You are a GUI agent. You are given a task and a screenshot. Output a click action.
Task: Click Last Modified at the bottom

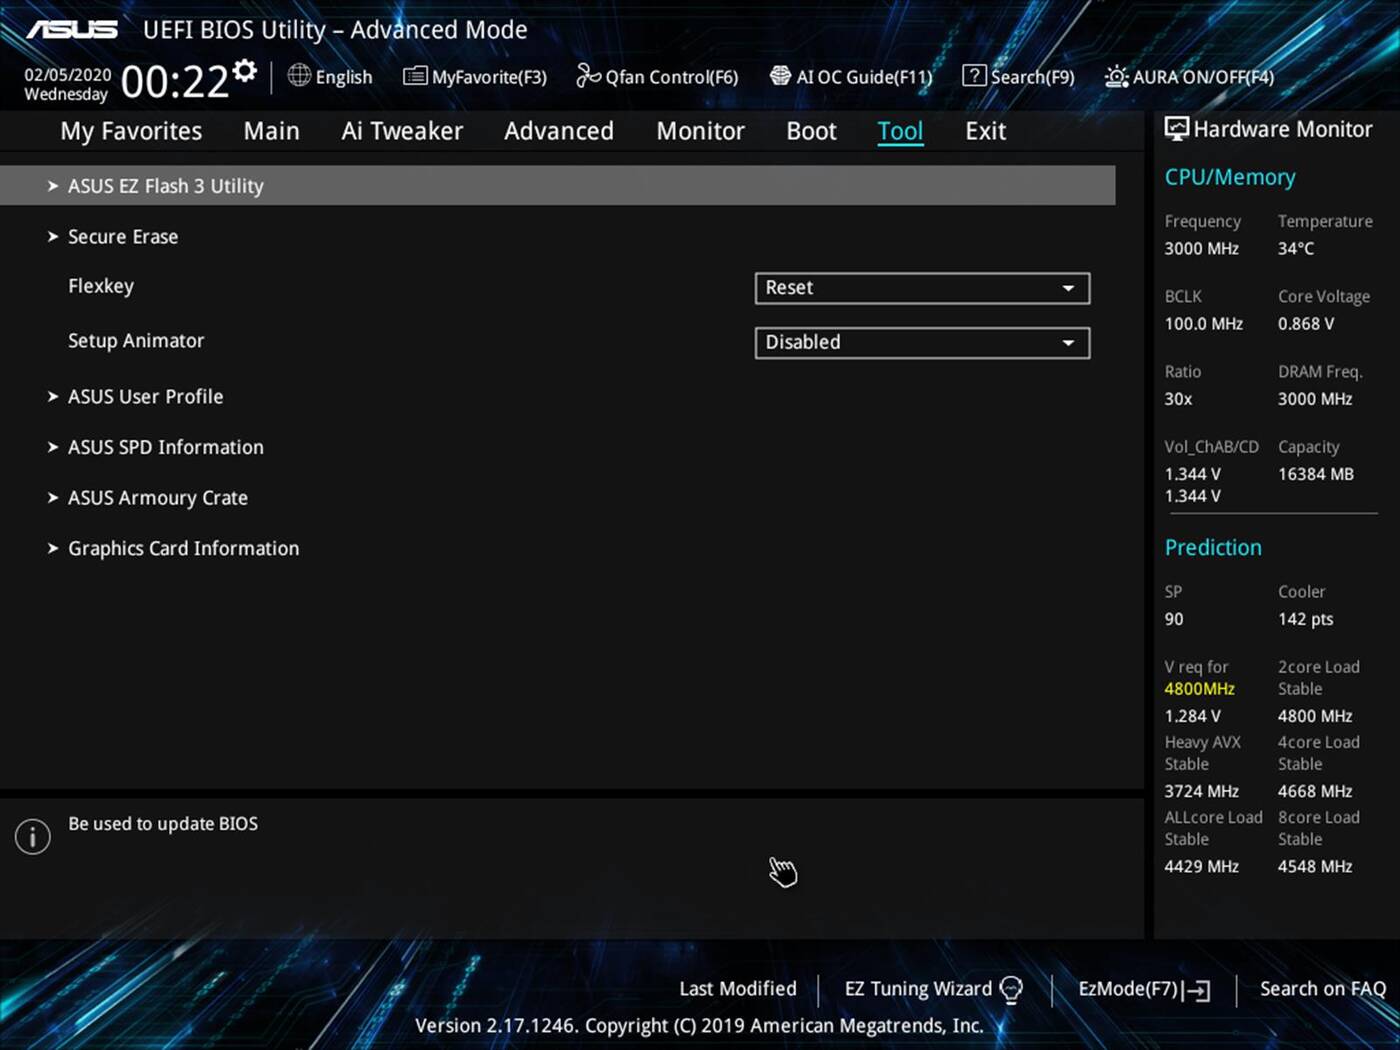pyautogui.click(x=737, y=988)
